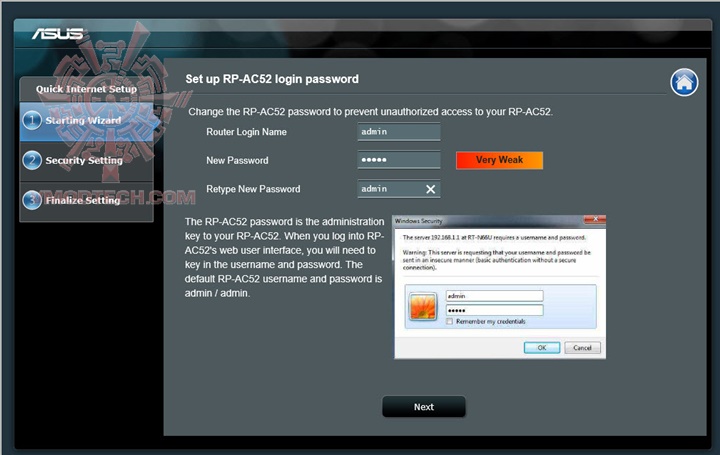720x455 pixels.
Task: Click OK in the Windows Security example image
Action: [542, 348]
